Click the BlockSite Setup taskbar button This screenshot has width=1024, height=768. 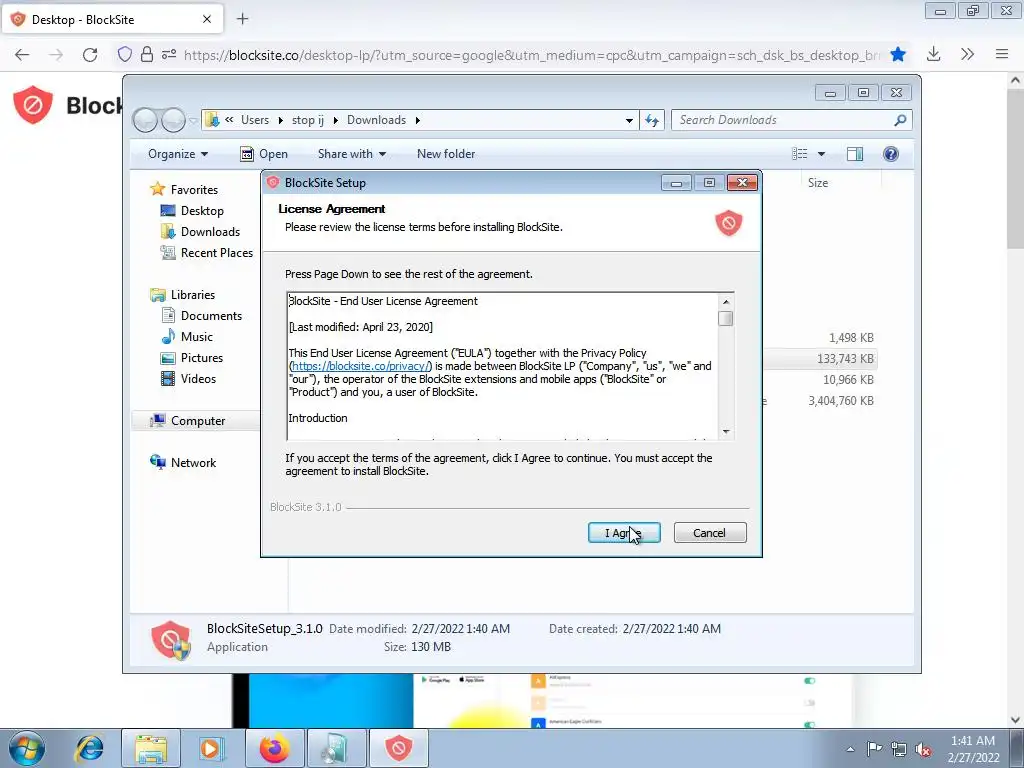(398, 749)
